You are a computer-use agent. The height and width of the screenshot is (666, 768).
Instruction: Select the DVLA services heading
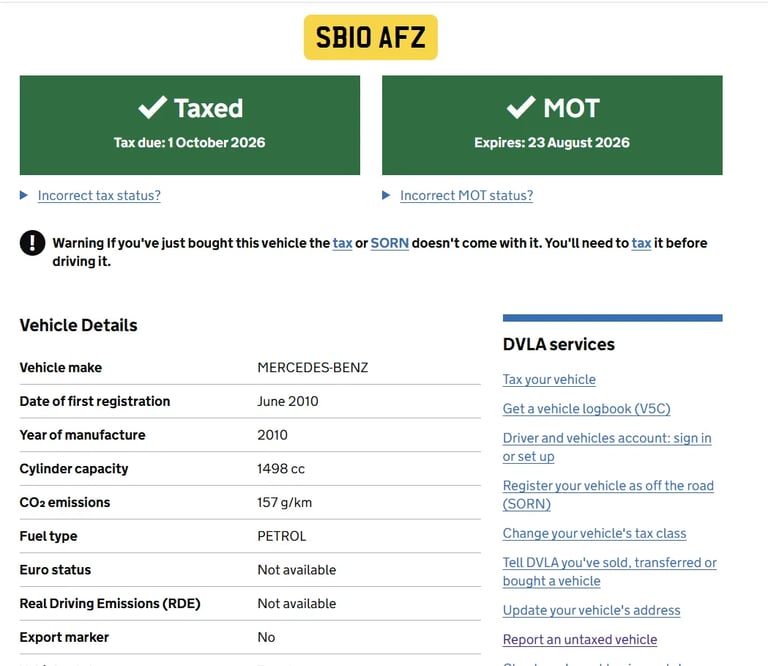(x=558, y=344)
